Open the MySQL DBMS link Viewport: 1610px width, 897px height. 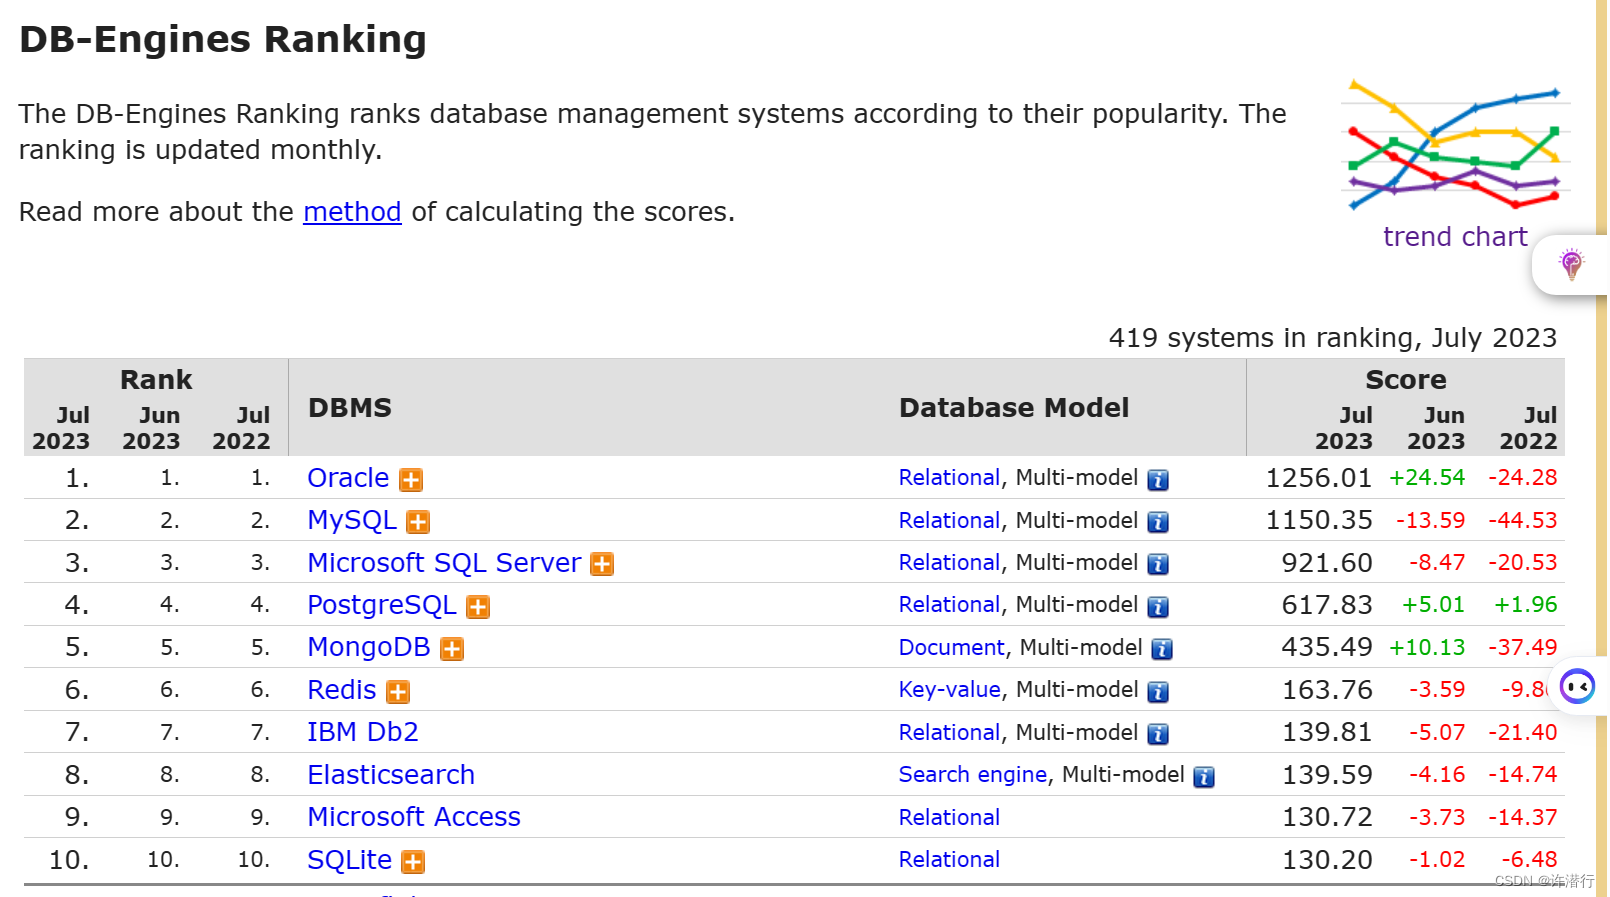[352, 520]
